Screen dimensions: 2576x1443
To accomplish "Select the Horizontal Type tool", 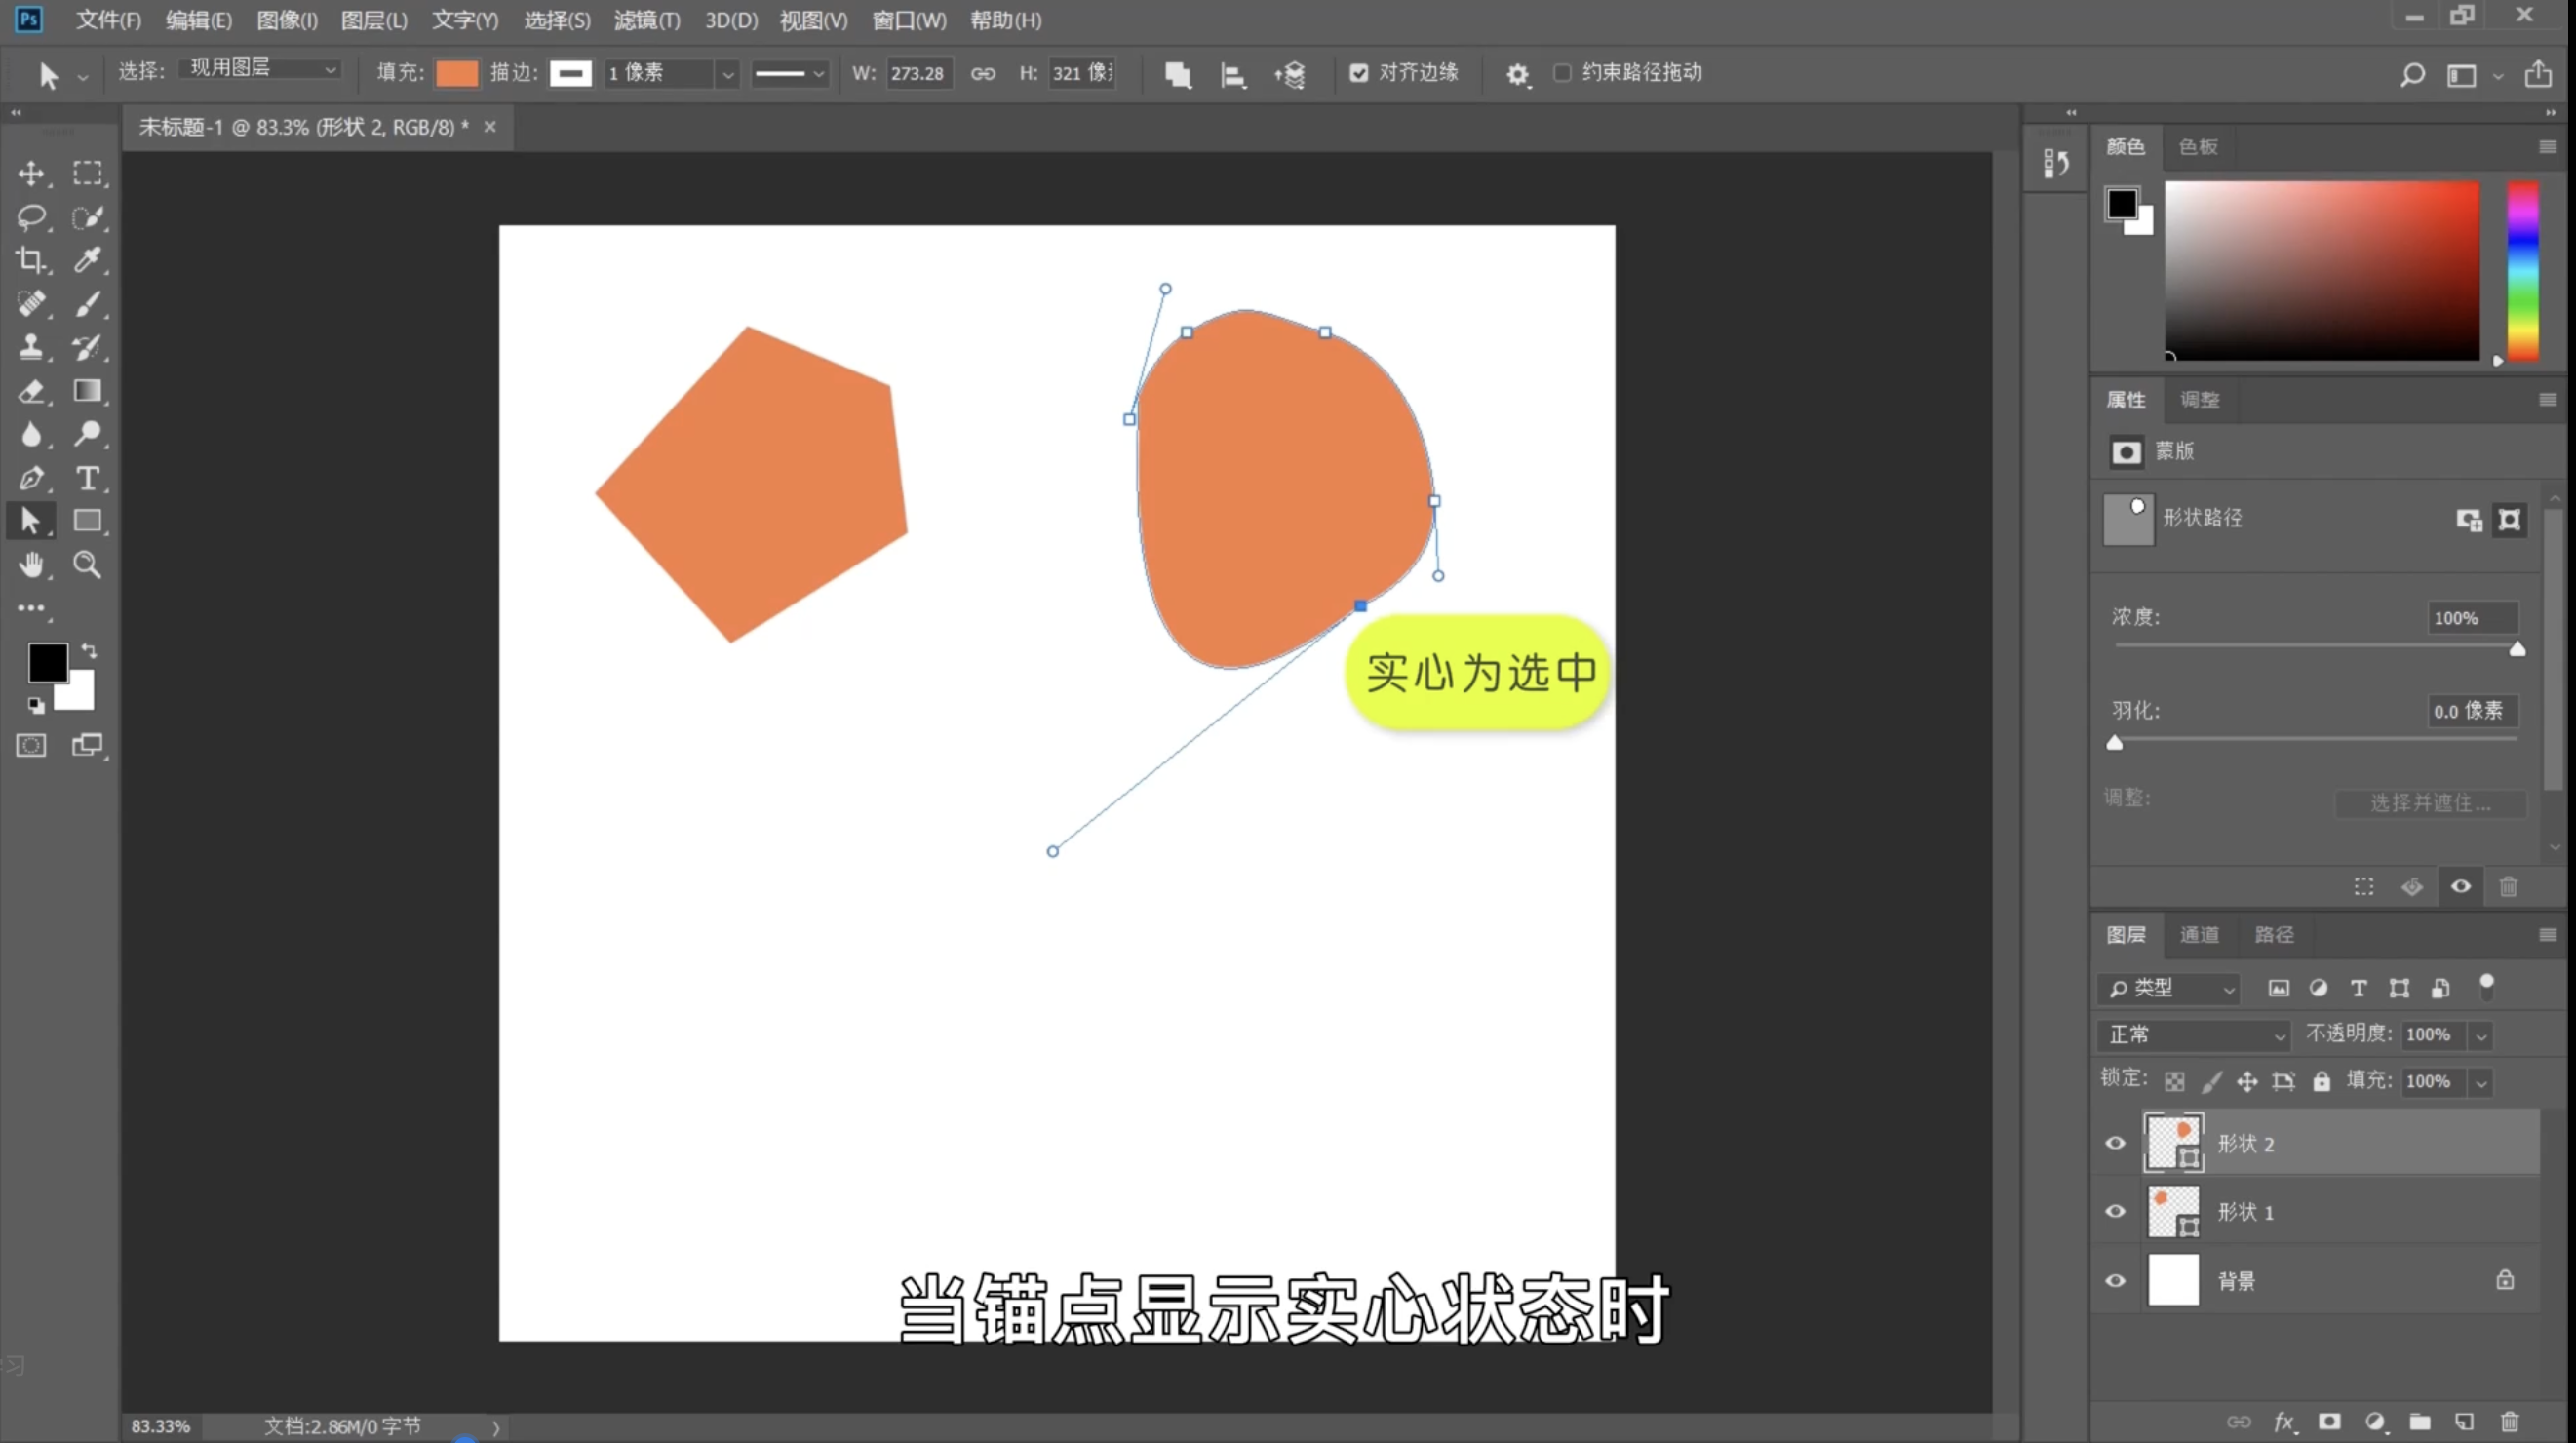I will click(x=87, y=478).
